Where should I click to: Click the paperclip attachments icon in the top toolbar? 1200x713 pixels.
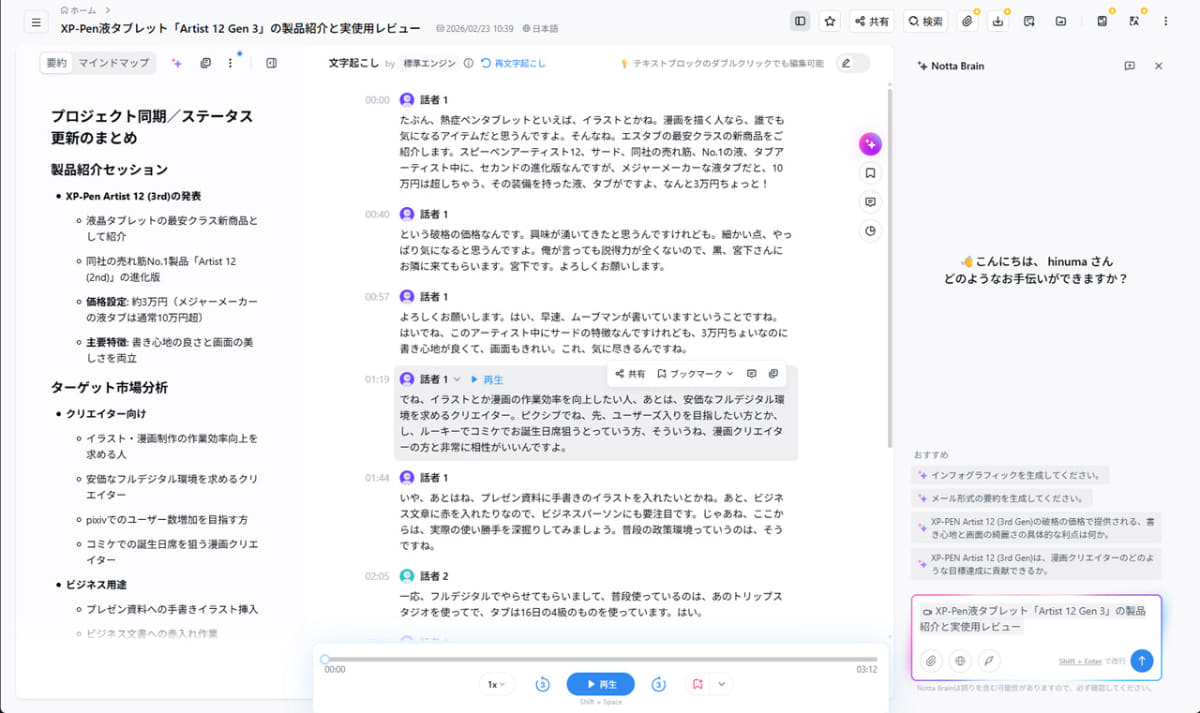pos(966,20)
